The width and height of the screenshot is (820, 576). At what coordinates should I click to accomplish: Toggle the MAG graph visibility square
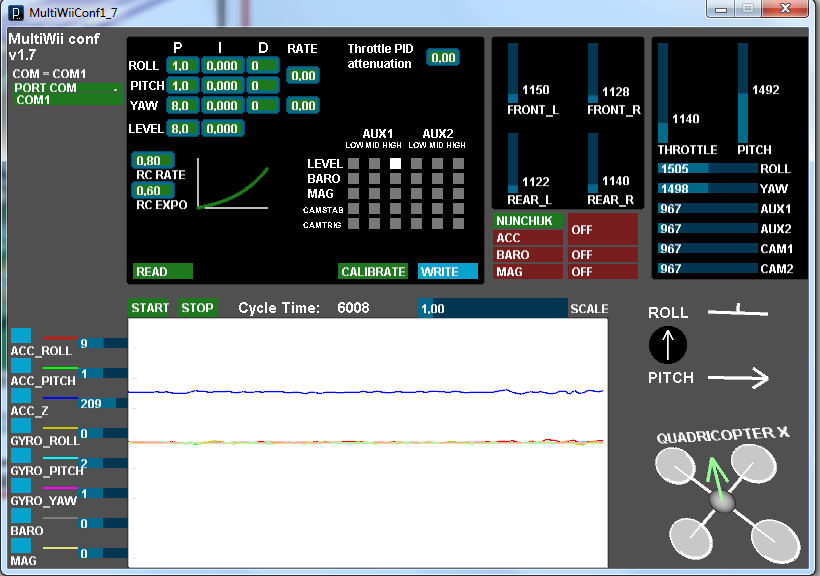tap(21, 545)
